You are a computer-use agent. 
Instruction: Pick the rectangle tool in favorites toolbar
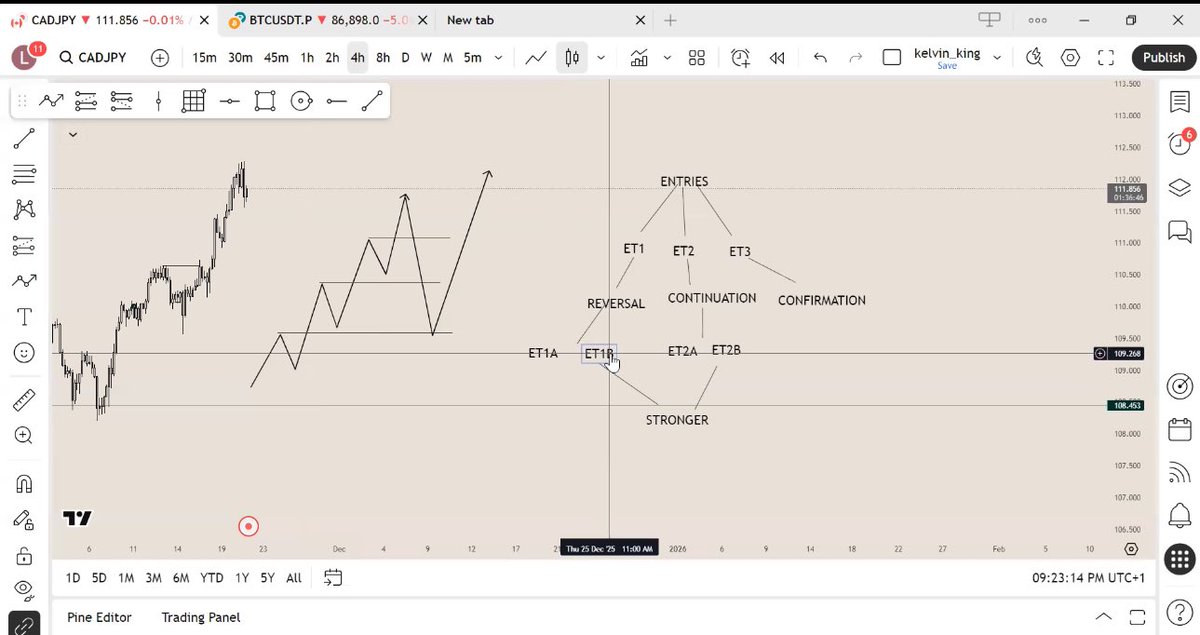(264, 100)
